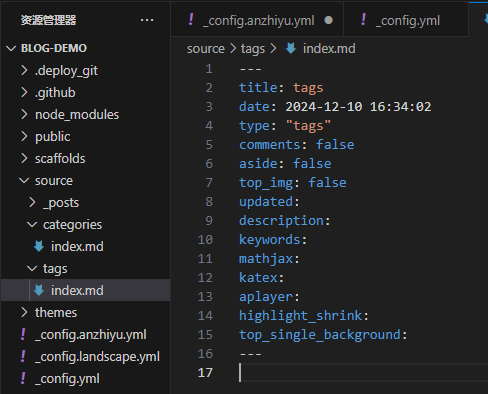Click the 'title: tags' line in editor
Image resolution: width=488 pixels, height=394 pixels.
tap(281, 88)
